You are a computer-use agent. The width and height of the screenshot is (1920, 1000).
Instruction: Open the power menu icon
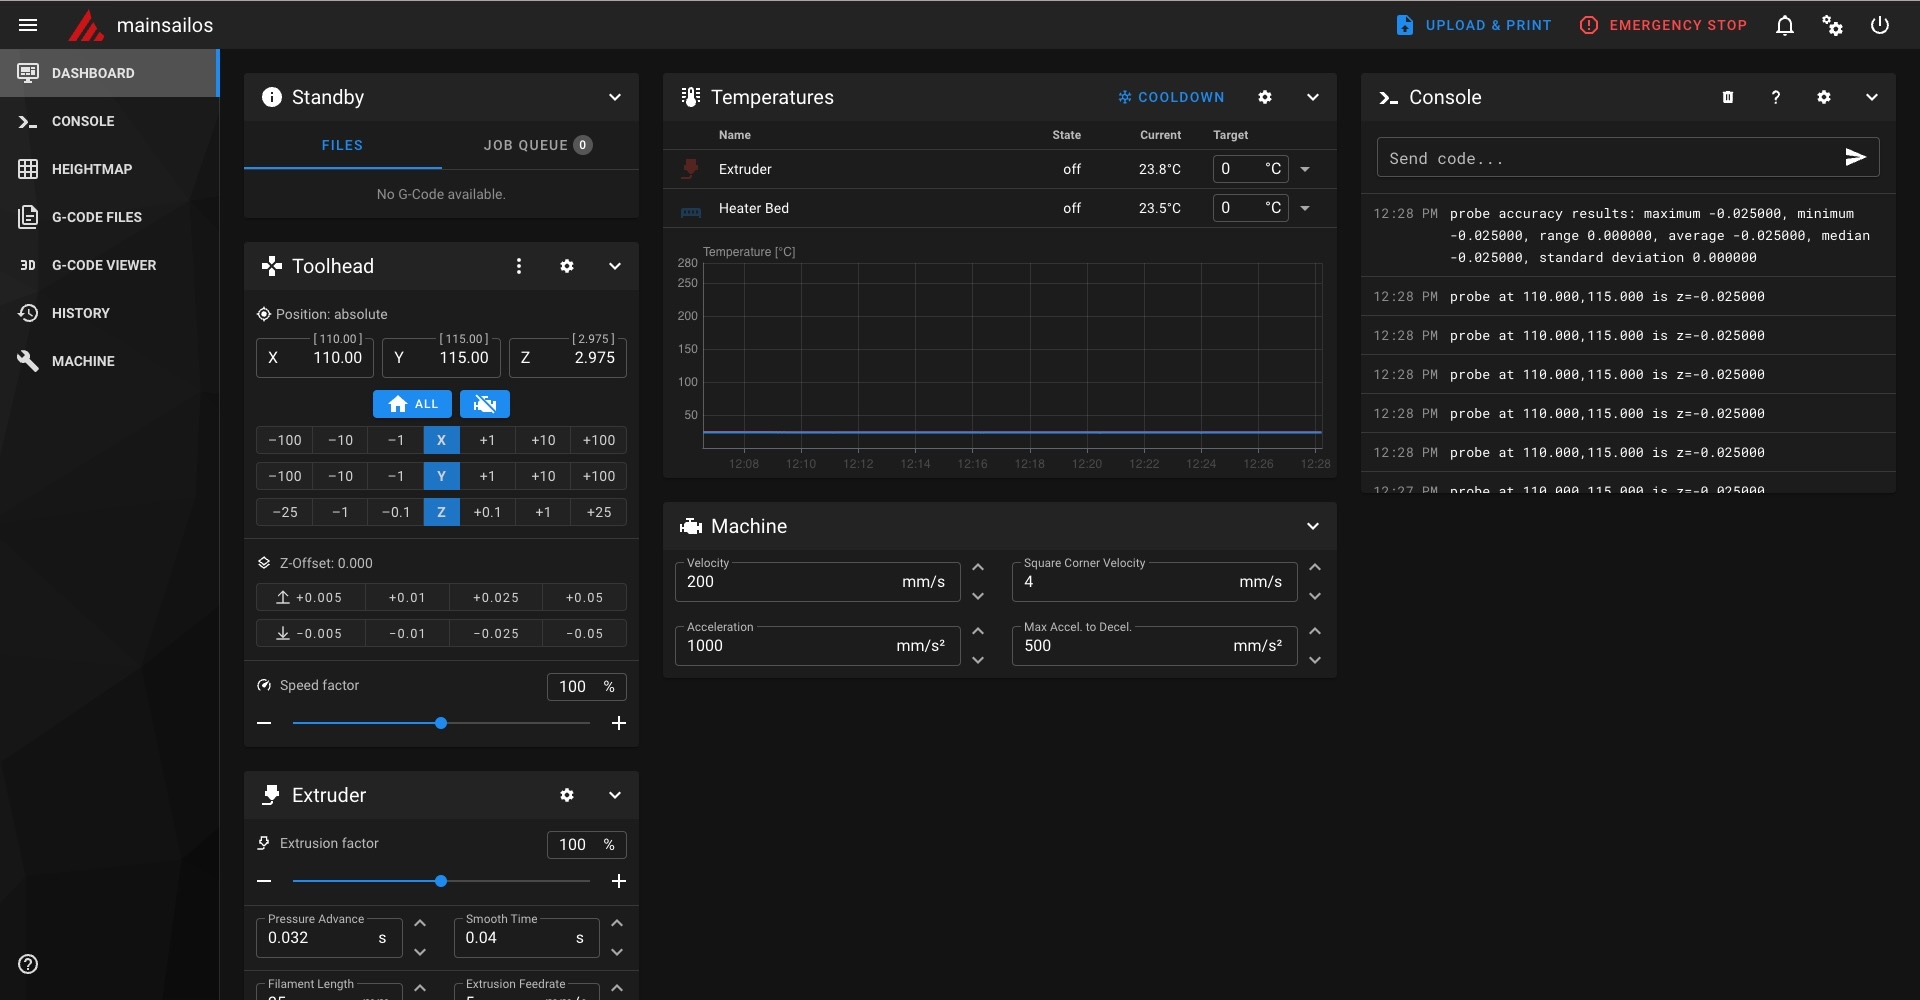(x=1880, y=25)
